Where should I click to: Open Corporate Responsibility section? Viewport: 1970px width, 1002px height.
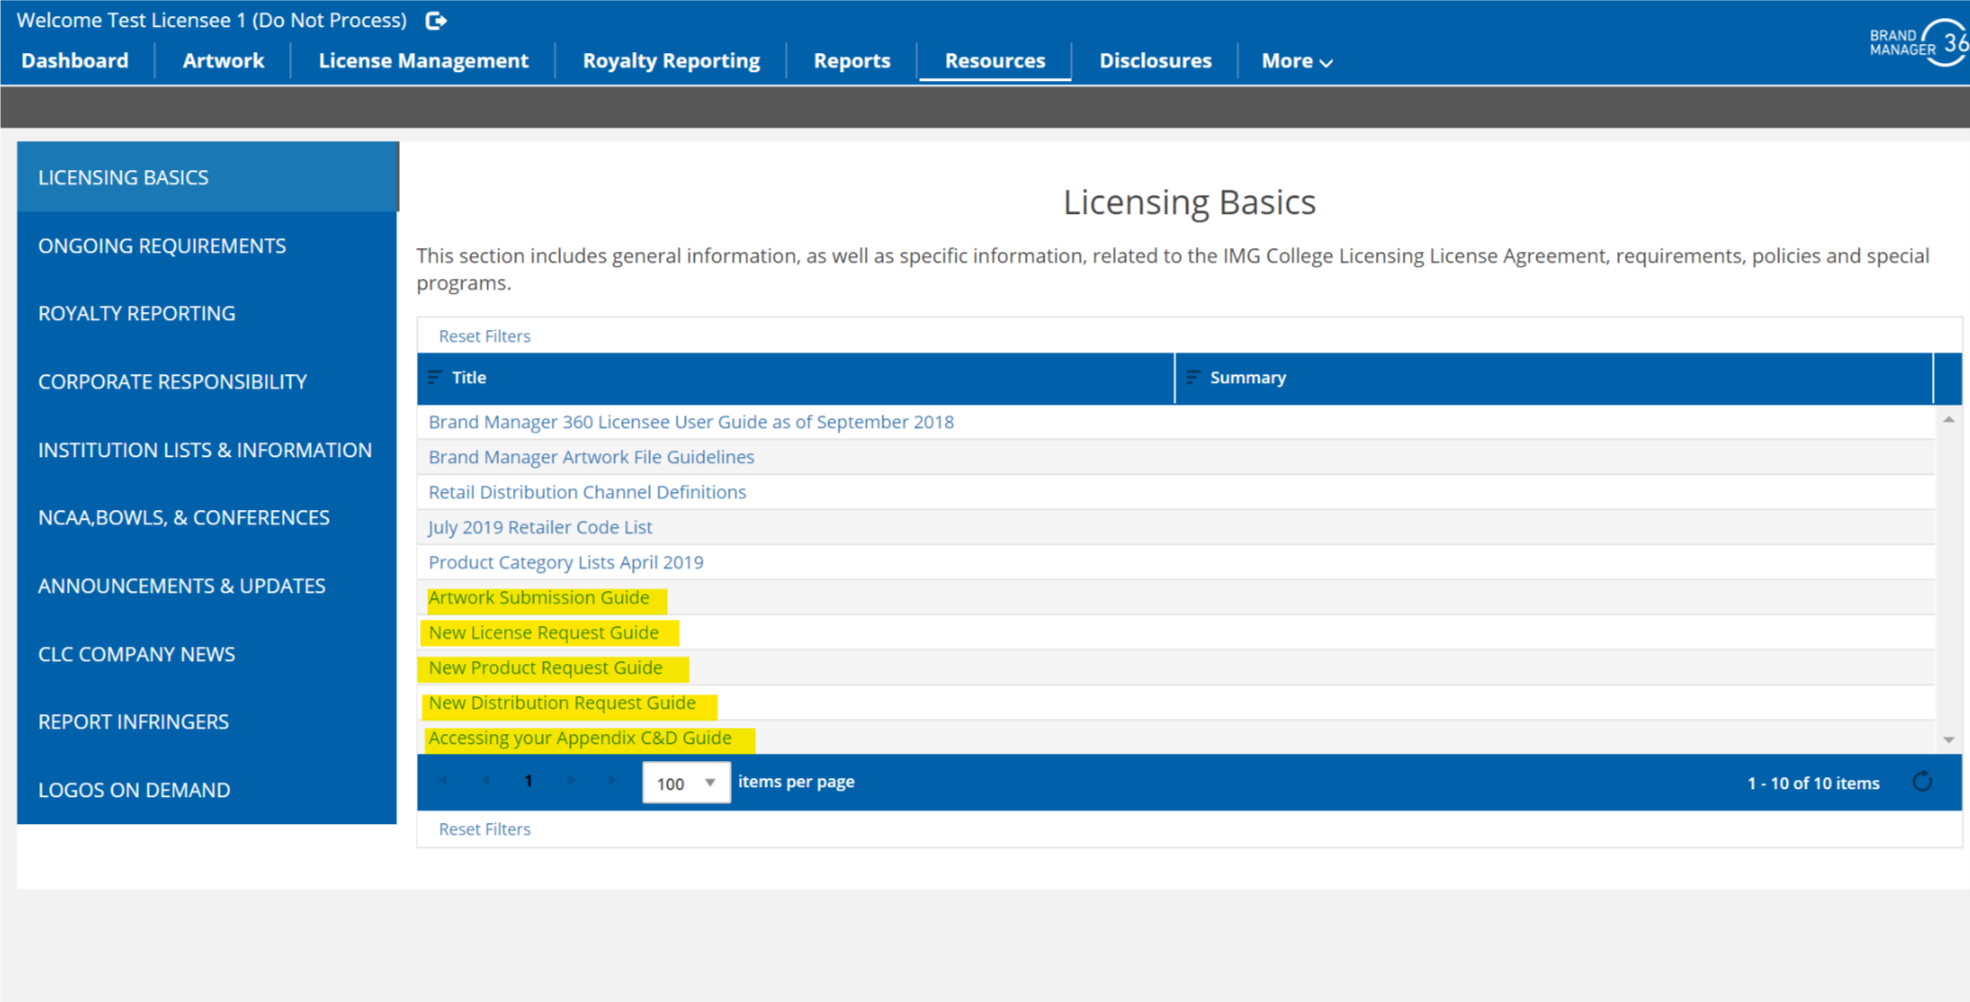pos(207,381)
